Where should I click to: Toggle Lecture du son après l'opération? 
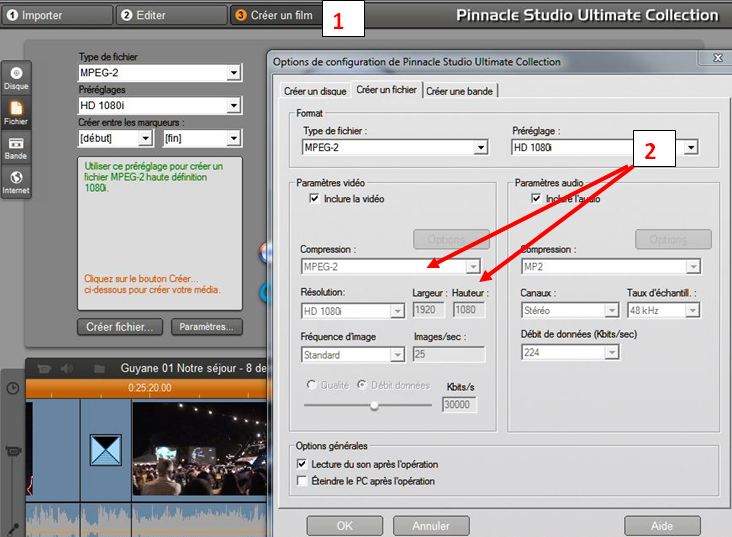[x=302, y=464]
